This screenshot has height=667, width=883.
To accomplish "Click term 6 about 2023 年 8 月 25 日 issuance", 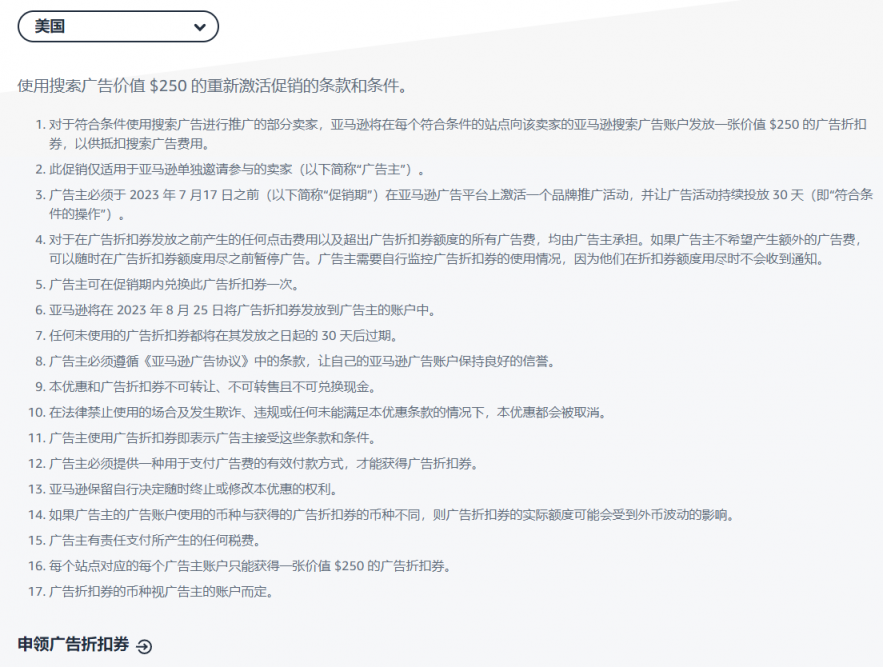I will pos(242,310).
